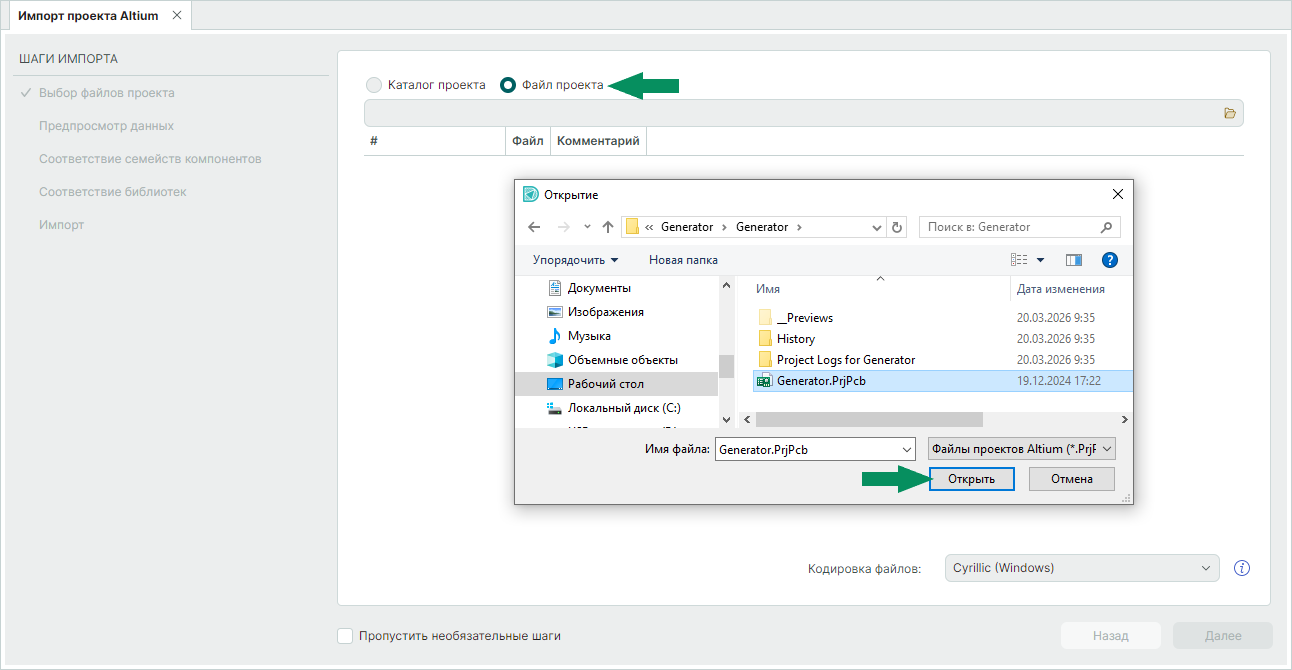Open the Кодировка файлов dropdown
This screenshot has width=1292, height=670.
(1082, 568)
